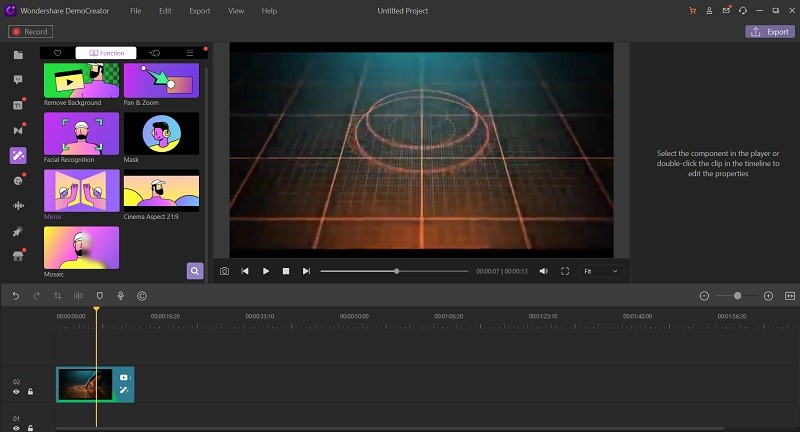The height and width of the screenshot is (432, 800).
Task: Click the timeline zoom slider handle
Action: click(737, 296)
